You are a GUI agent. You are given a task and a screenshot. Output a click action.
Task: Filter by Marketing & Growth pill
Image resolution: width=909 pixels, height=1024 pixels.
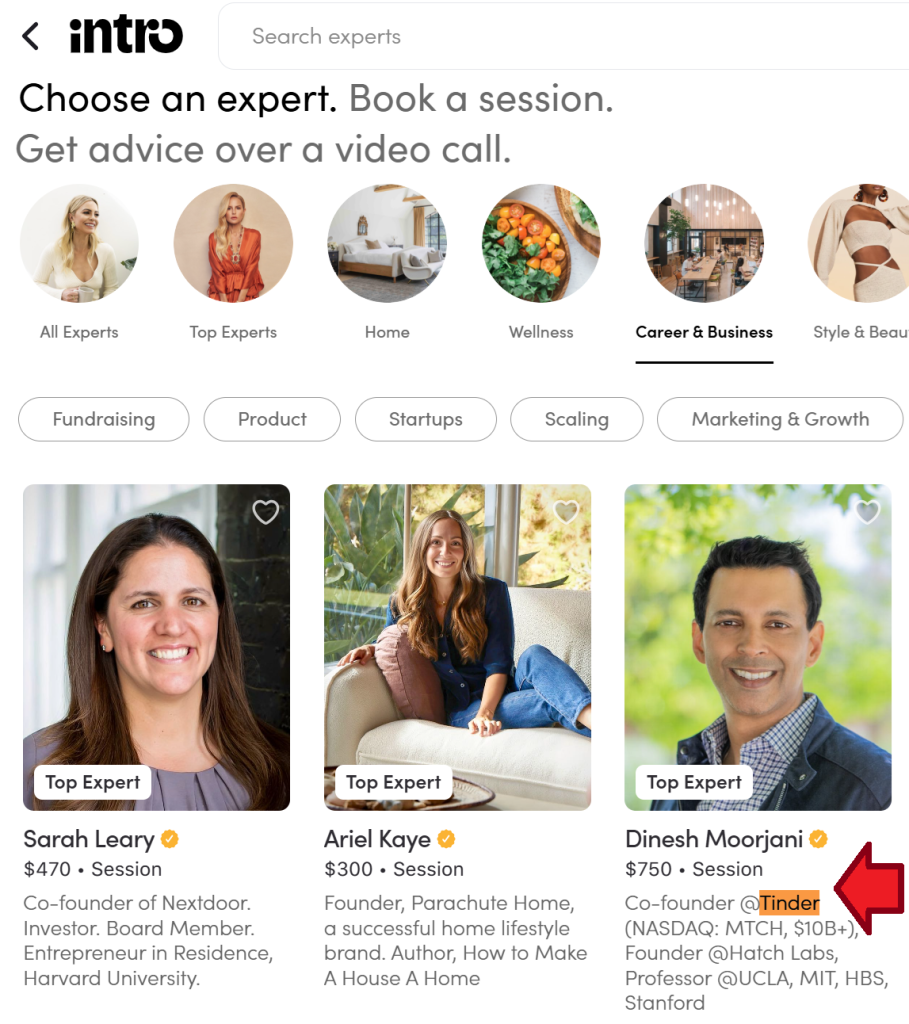(780, 419)
